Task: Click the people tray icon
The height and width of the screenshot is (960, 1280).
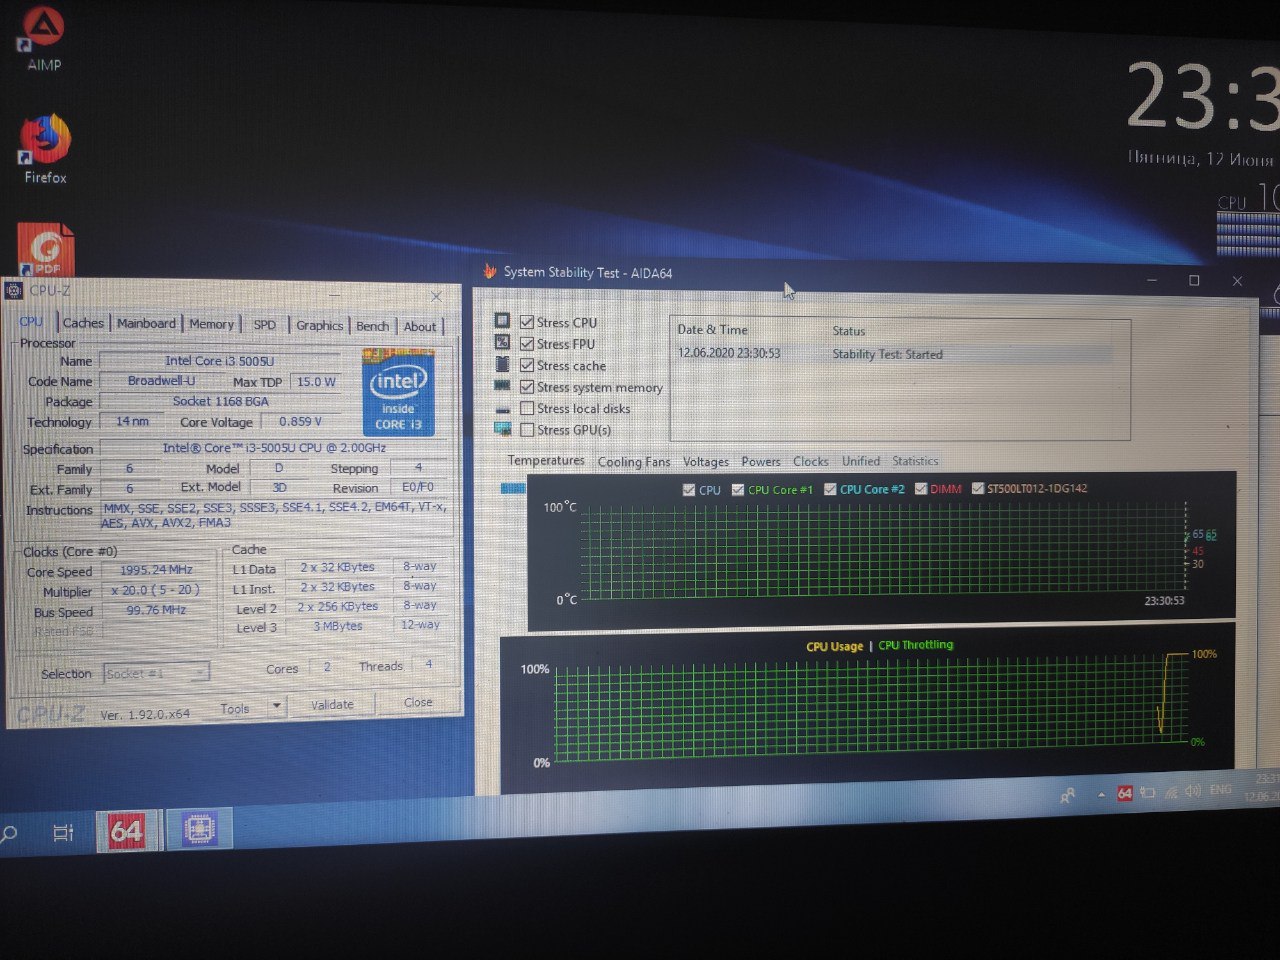Action: (x=1067, y=796)
